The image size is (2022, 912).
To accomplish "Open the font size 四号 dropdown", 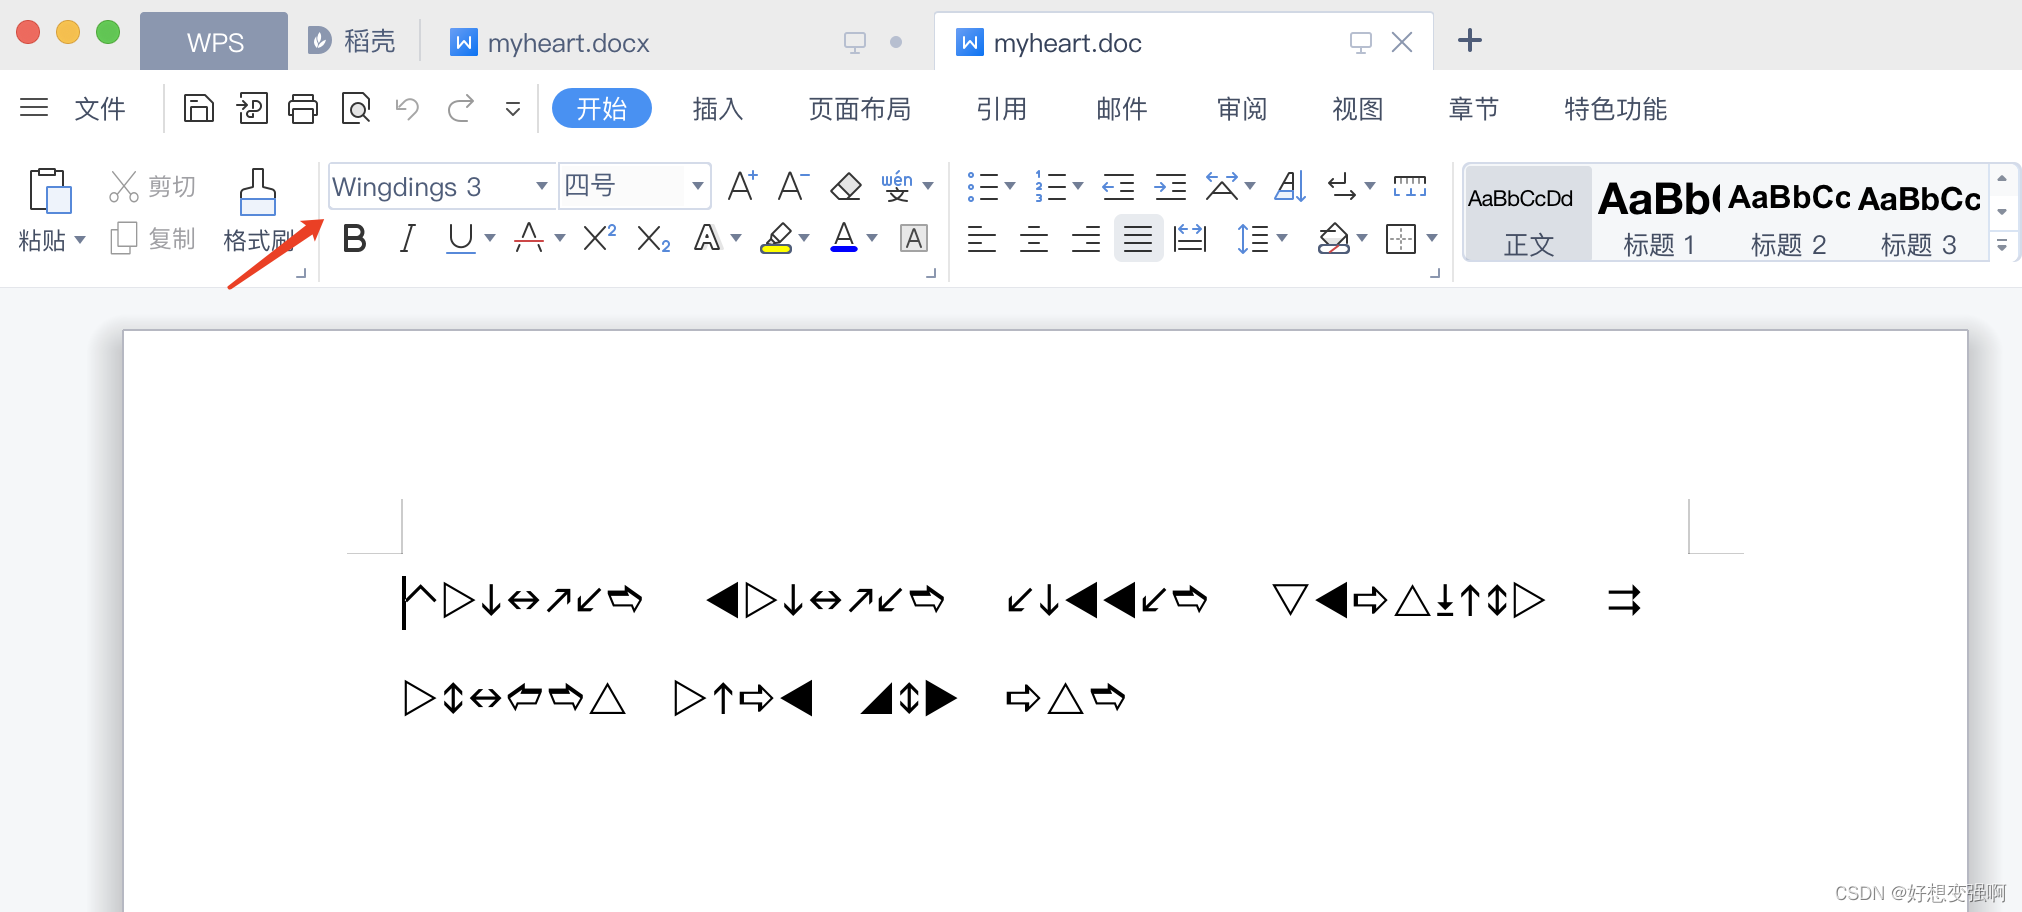I will (698, 186).
